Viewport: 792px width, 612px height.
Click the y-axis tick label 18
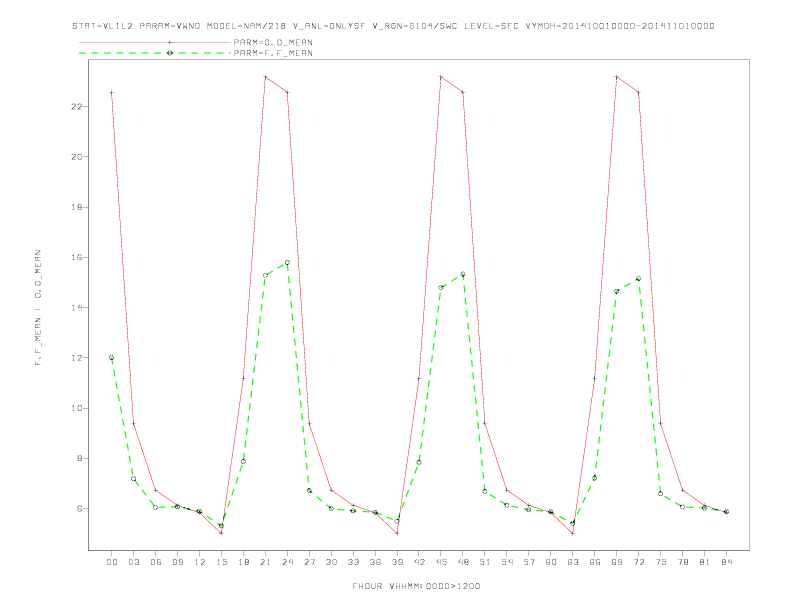[x=77, y=207]
